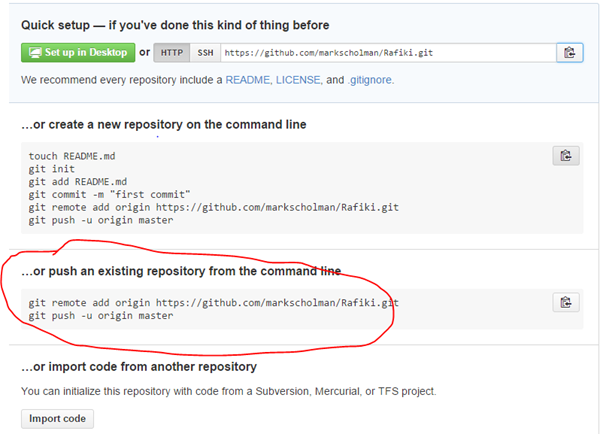Click the 'git commit -m first commit' line

click(x=109, y=195)
